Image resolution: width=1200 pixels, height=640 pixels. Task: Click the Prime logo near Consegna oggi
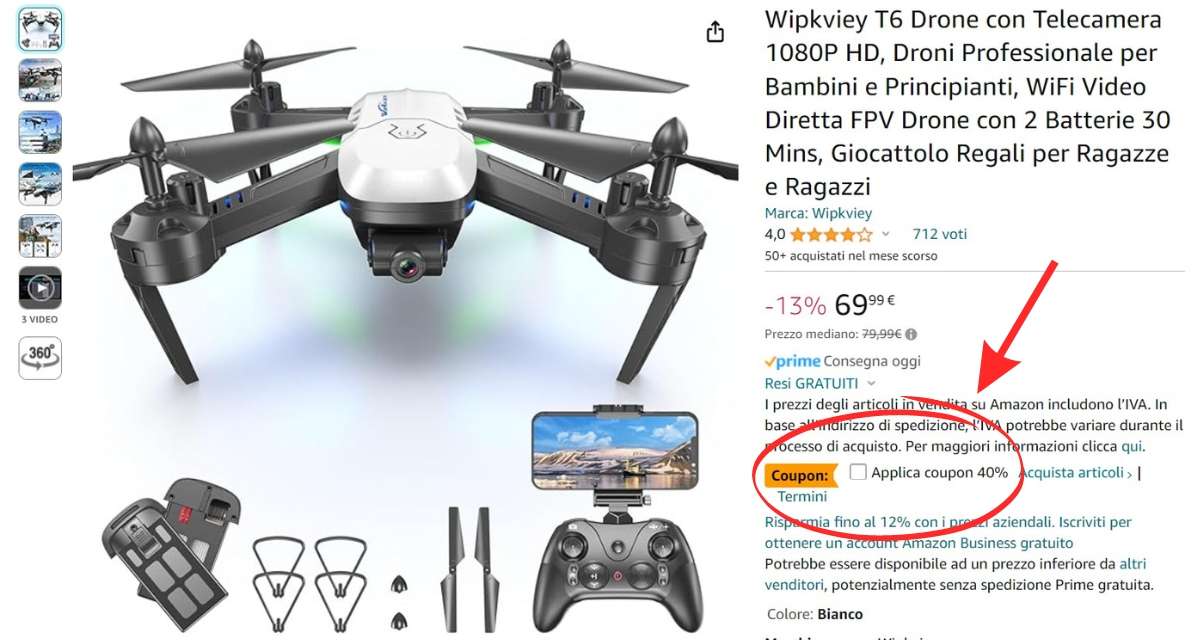point(792,361)
